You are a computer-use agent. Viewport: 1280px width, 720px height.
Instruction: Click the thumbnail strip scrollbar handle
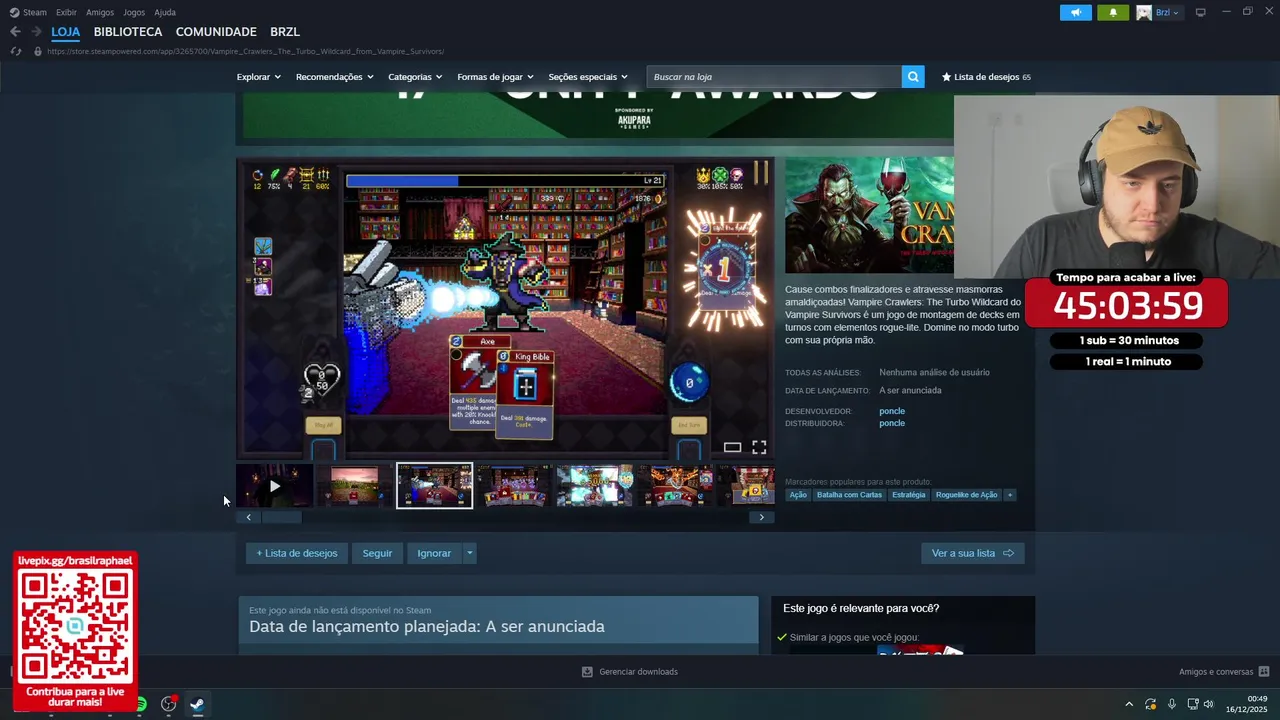[x=281, y=517]
